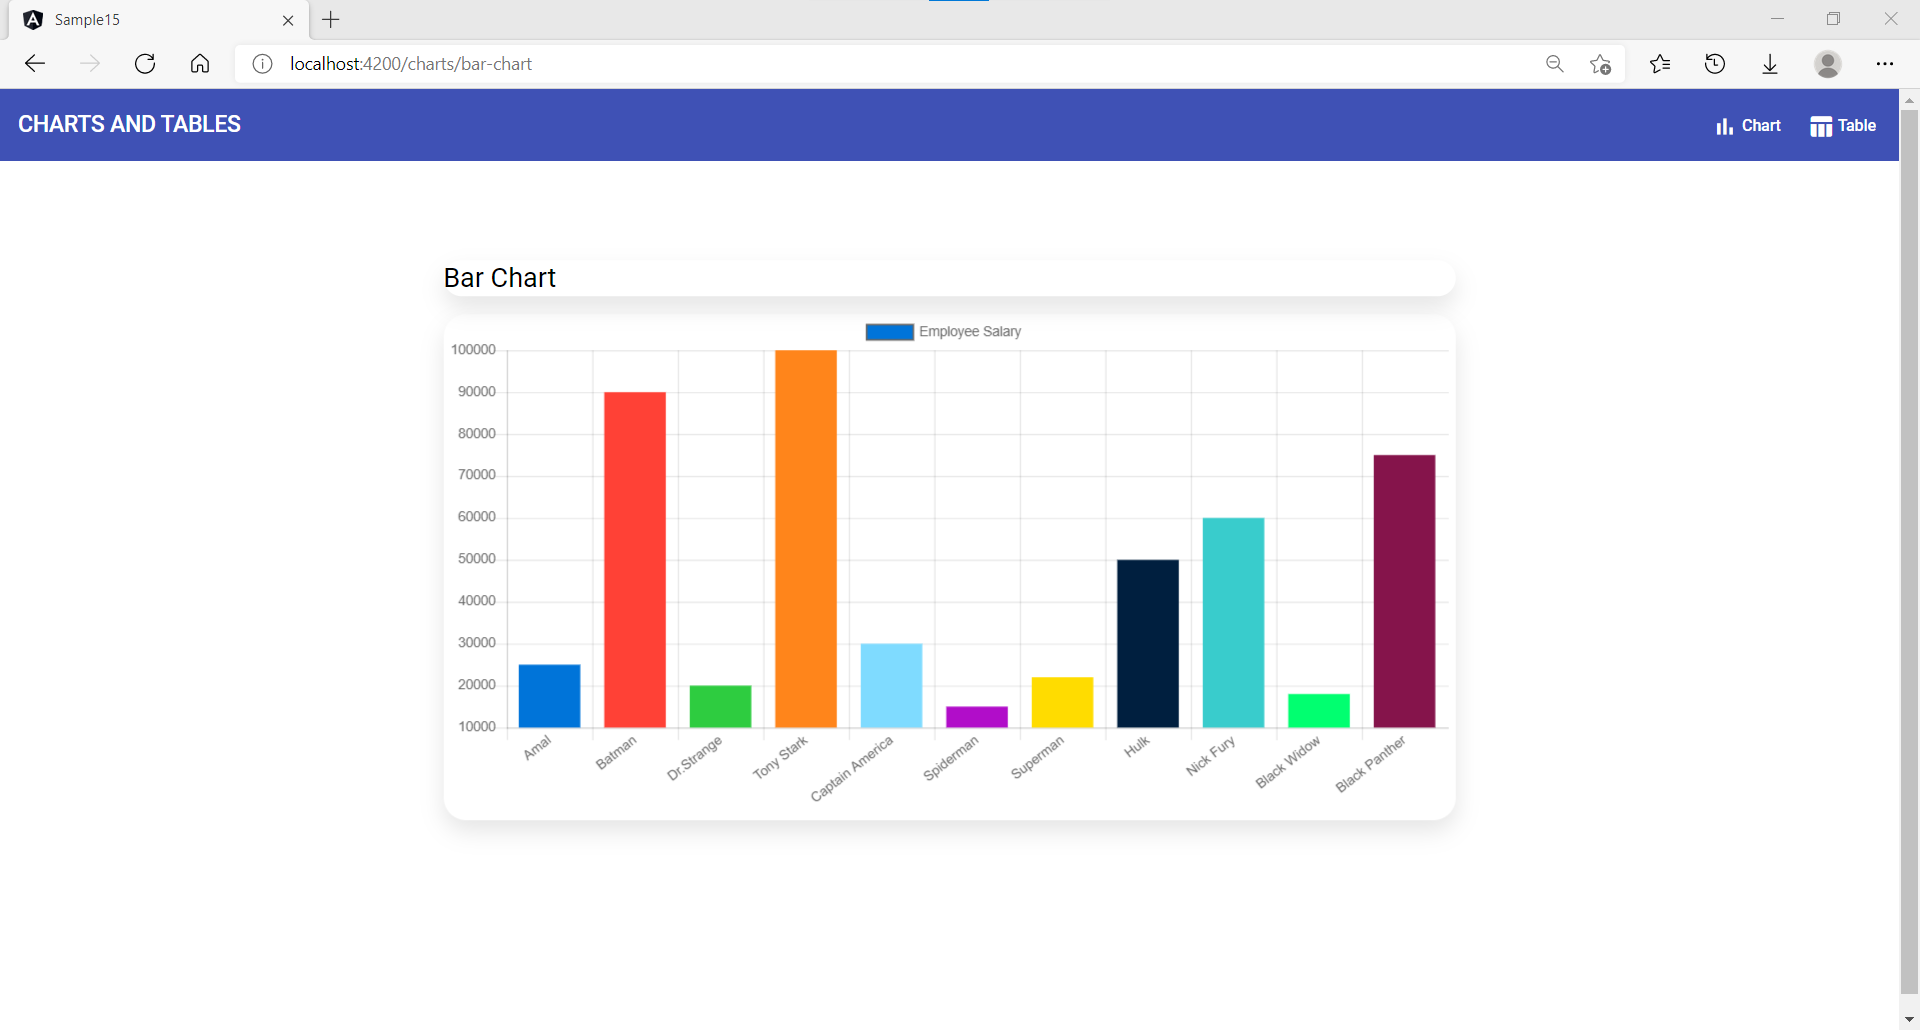Open the browser History icon

tap(1714, 63)
